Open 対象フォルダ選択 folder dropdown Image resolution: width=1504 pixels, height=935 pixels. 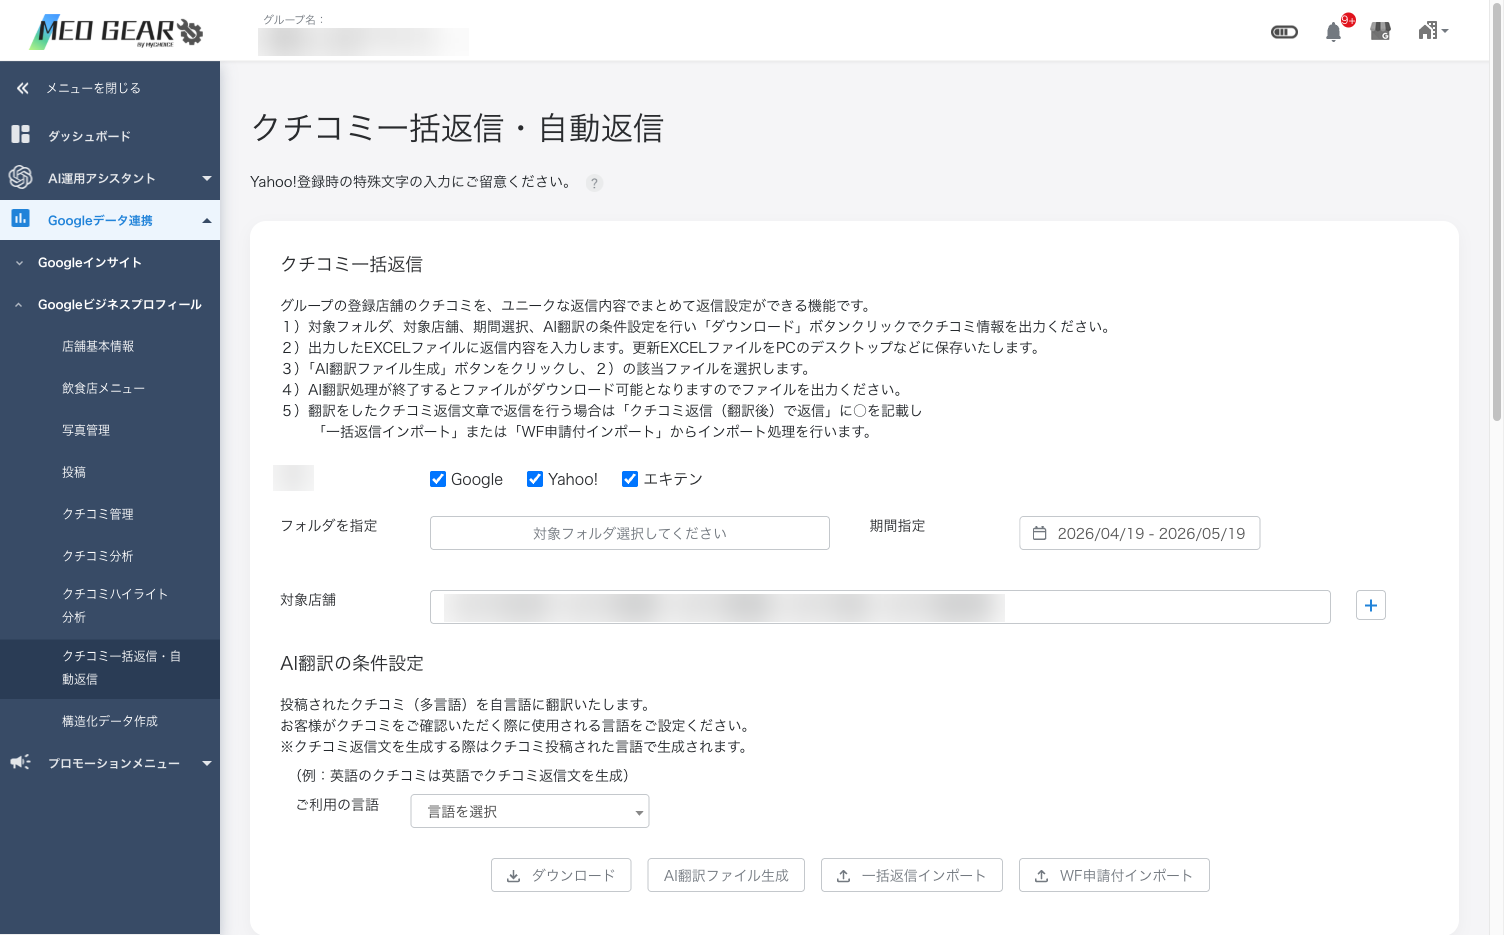tap(630, 533)
